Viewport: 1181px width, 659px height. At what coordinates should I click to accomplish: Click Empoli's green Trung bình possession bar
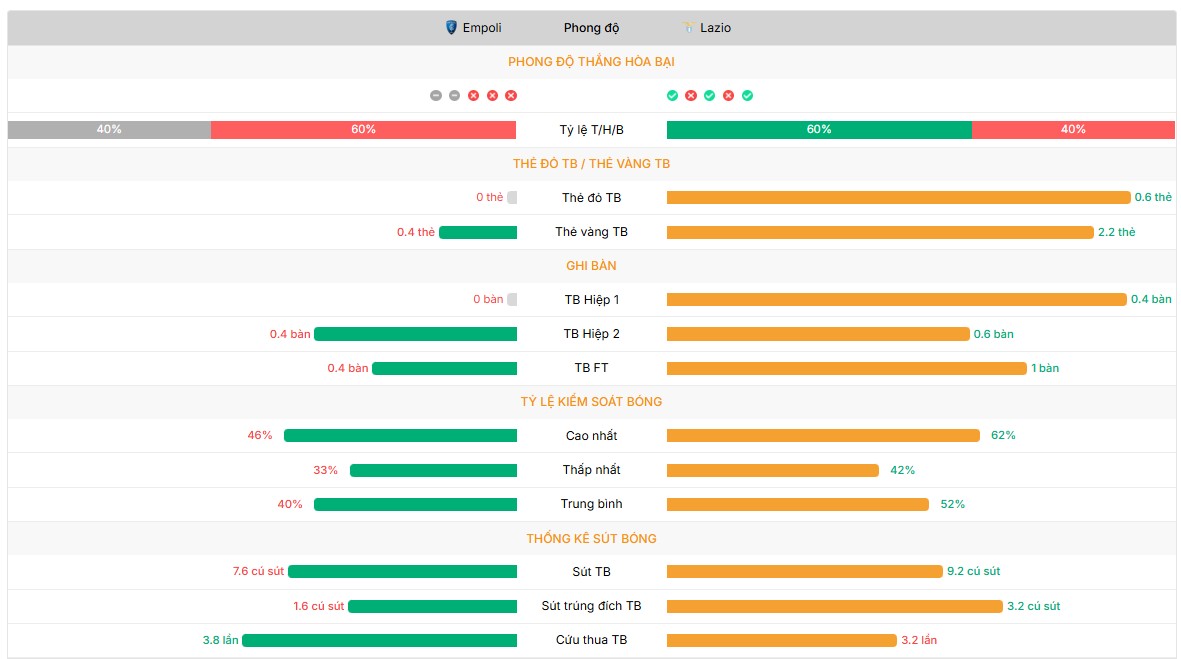(416, 504)
